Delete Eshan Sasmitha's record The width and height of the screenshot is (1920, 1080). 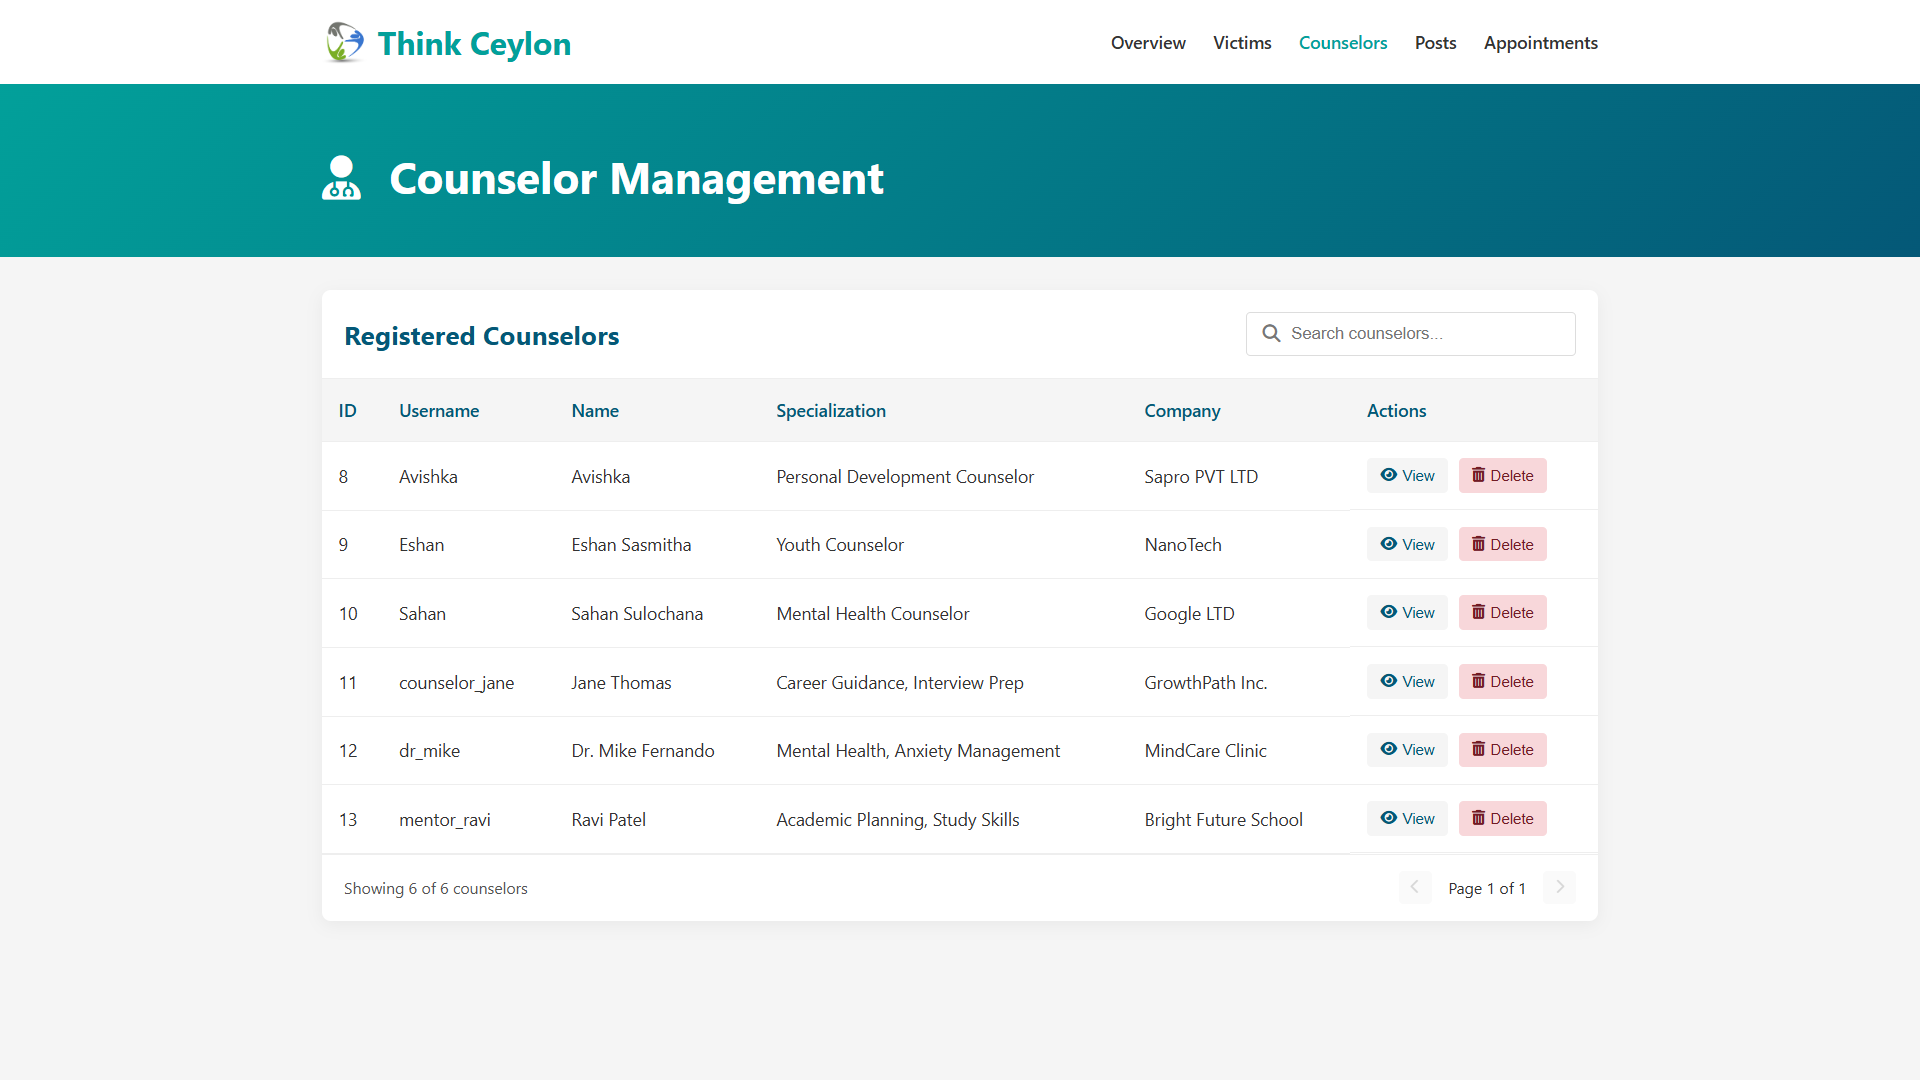coord(1502,545)
